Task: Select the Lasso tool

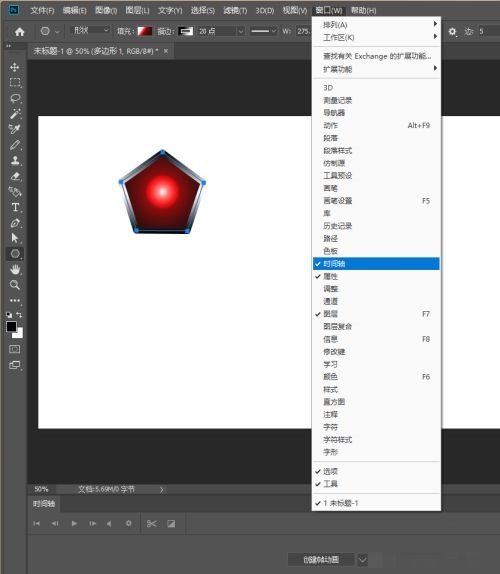Action: 15,98
